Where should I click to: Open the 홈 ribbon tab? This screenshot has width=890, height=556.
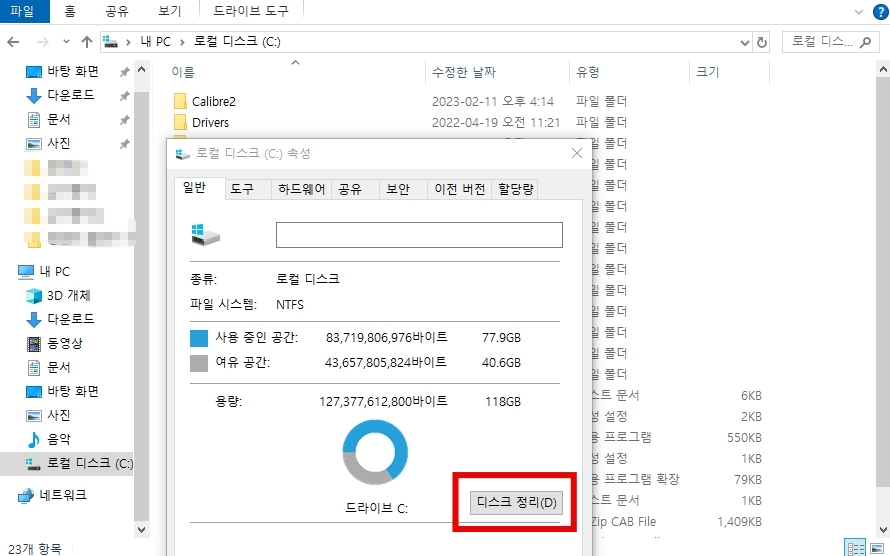point(70,11)
